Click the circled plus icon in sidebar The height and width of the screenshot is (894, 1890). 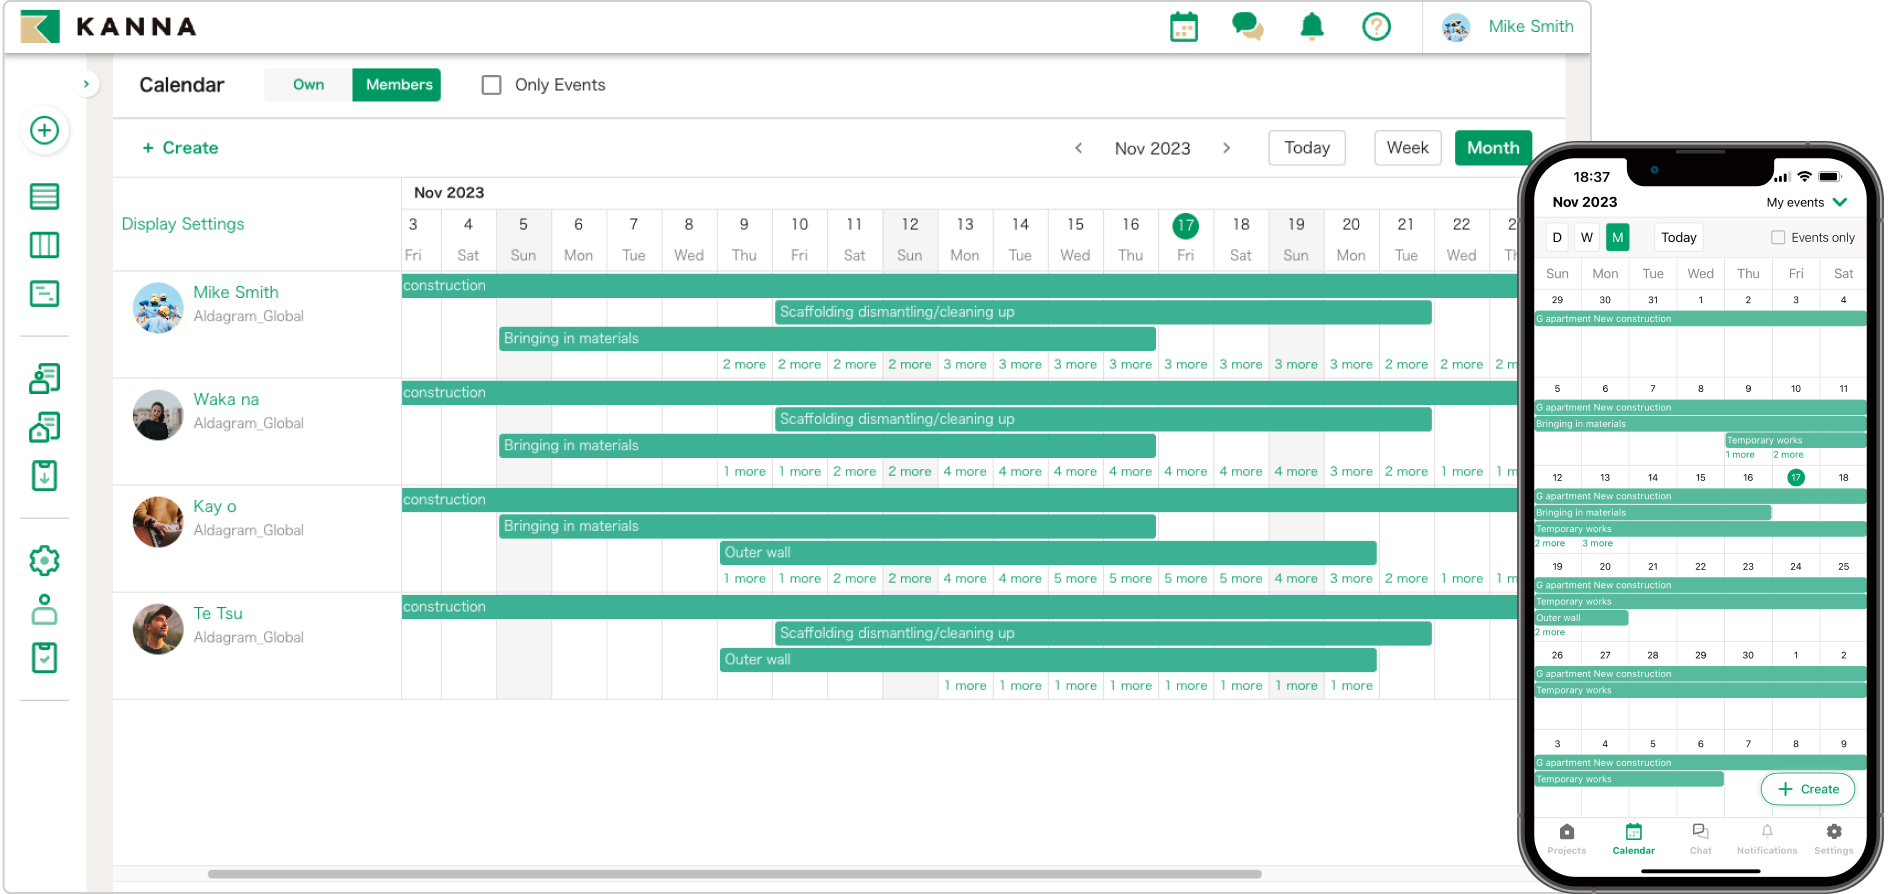point(44,130)
